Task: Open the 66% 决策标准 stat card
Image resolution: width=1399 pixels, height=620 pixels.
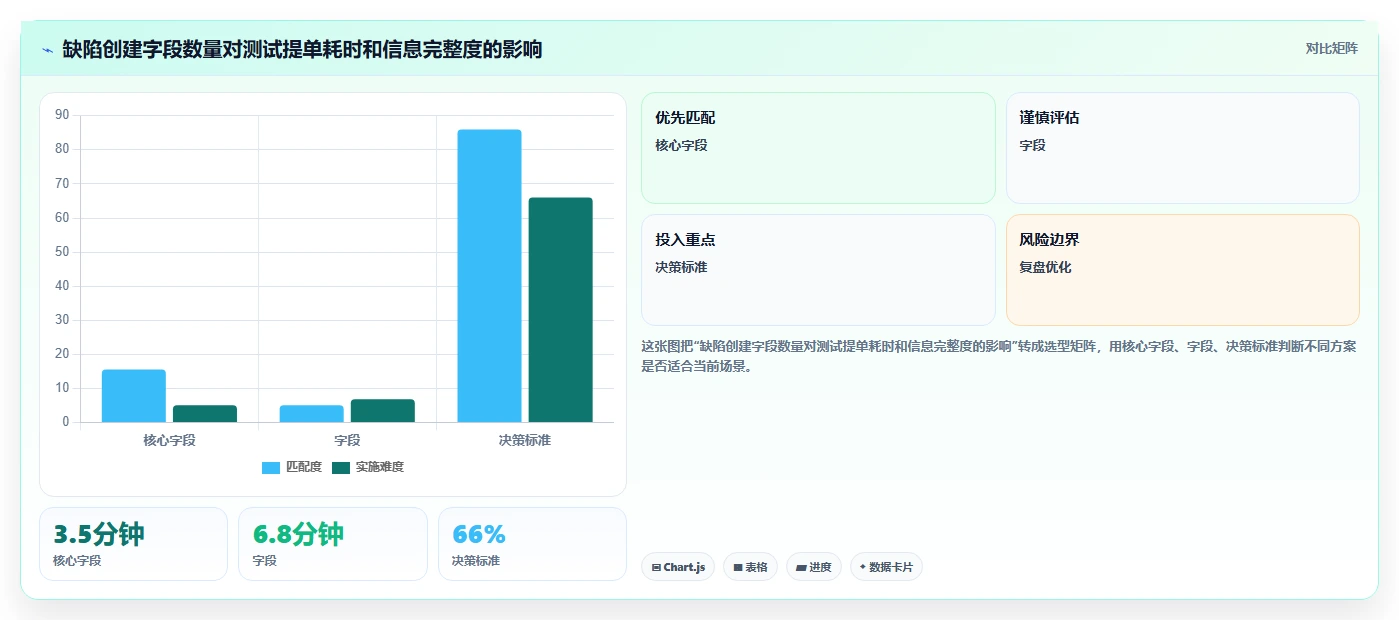Action: tap(532, 544)
